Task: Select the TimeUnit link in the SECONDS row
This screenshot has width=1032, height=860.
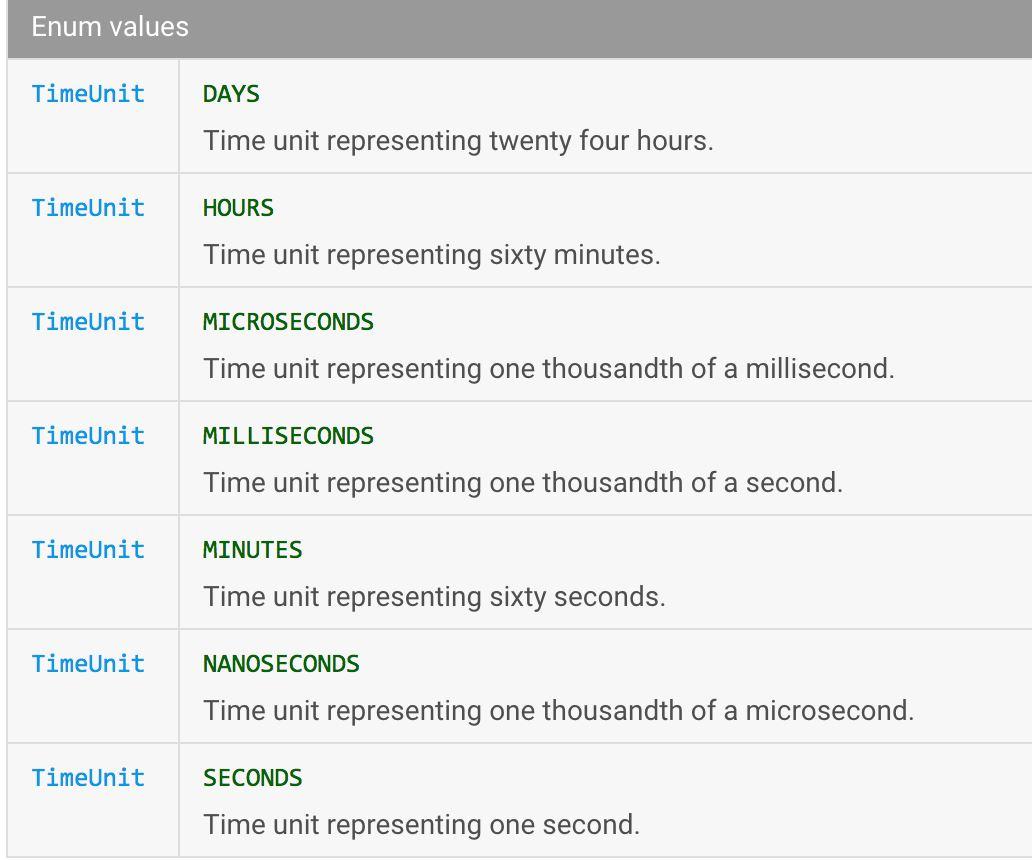Action: 88,778
